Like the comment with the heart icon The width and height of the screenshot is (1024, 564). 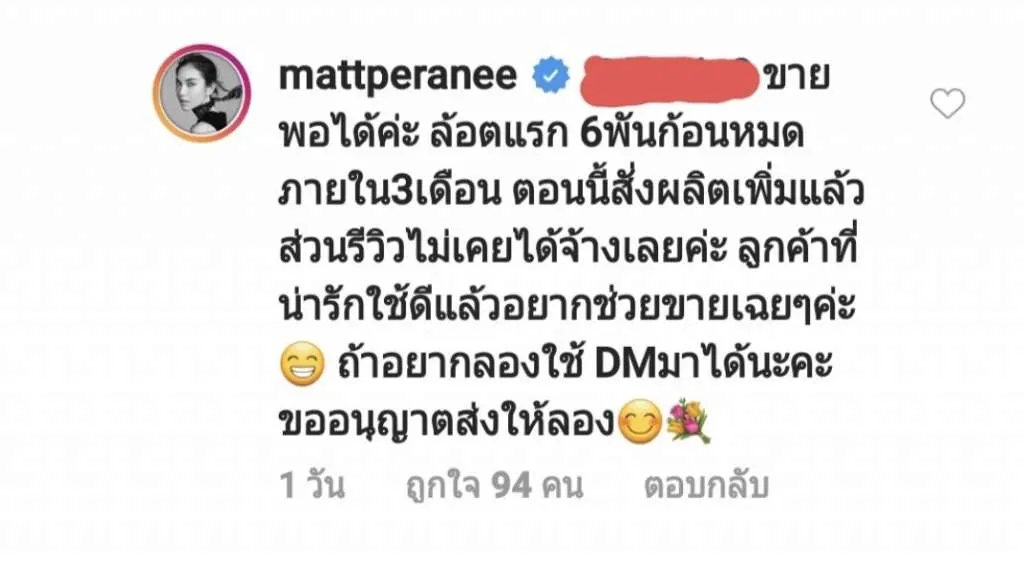[947, 103]
